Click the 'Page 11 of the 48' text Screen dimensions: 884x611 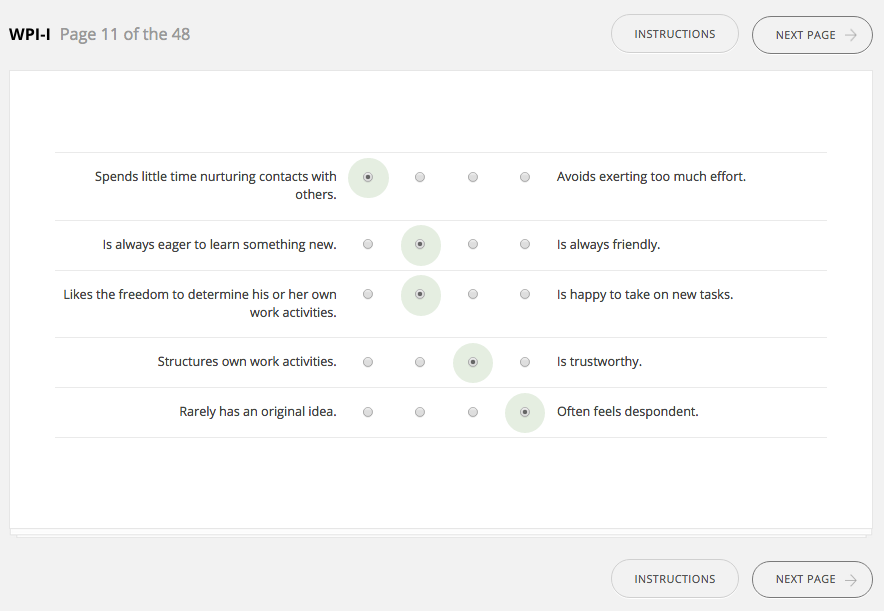125,34
